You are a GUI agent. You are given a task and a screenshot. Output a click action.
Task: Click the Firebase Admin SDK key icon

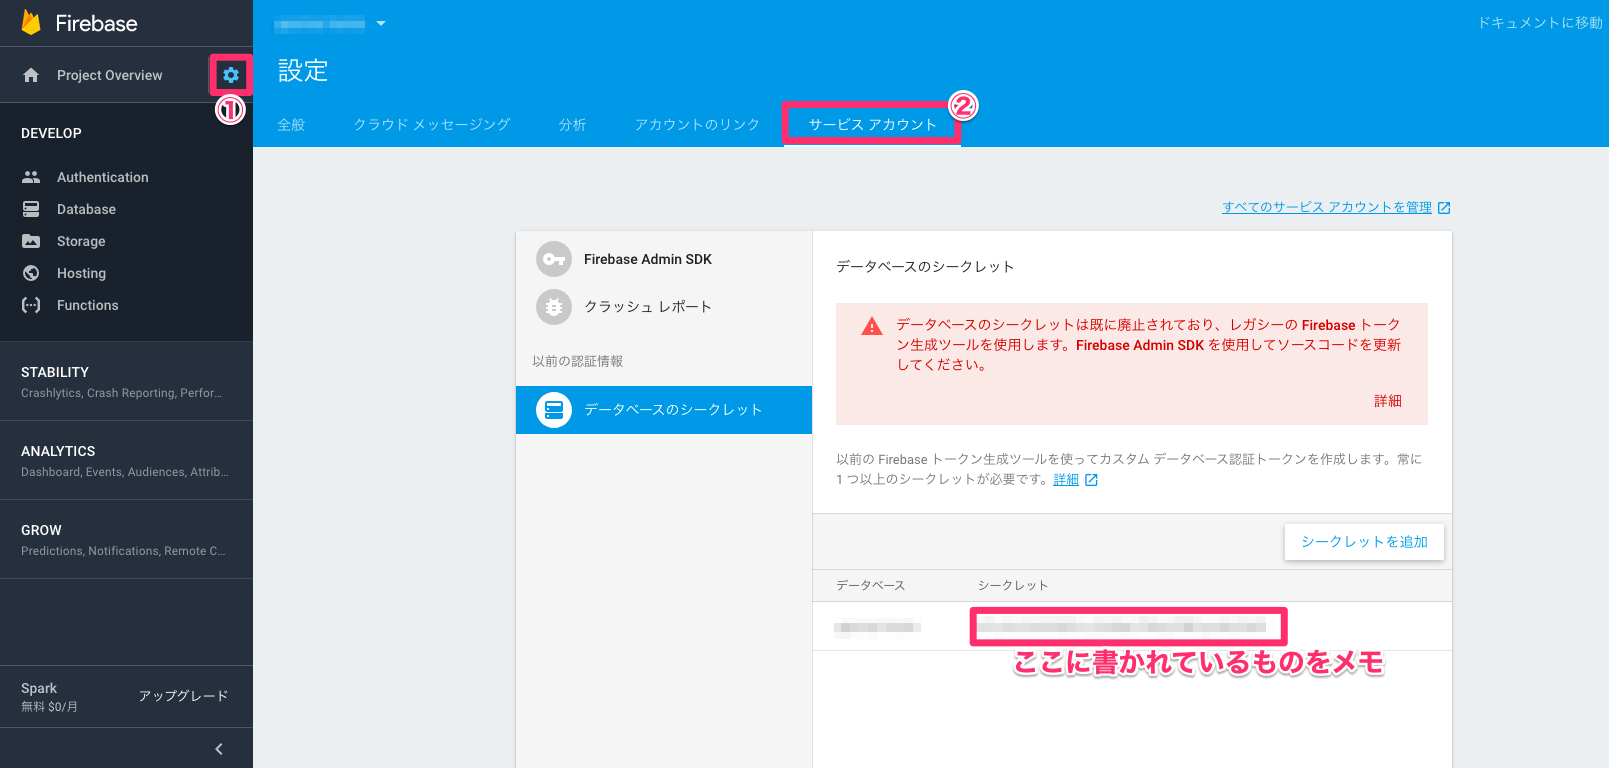[554, 259]
